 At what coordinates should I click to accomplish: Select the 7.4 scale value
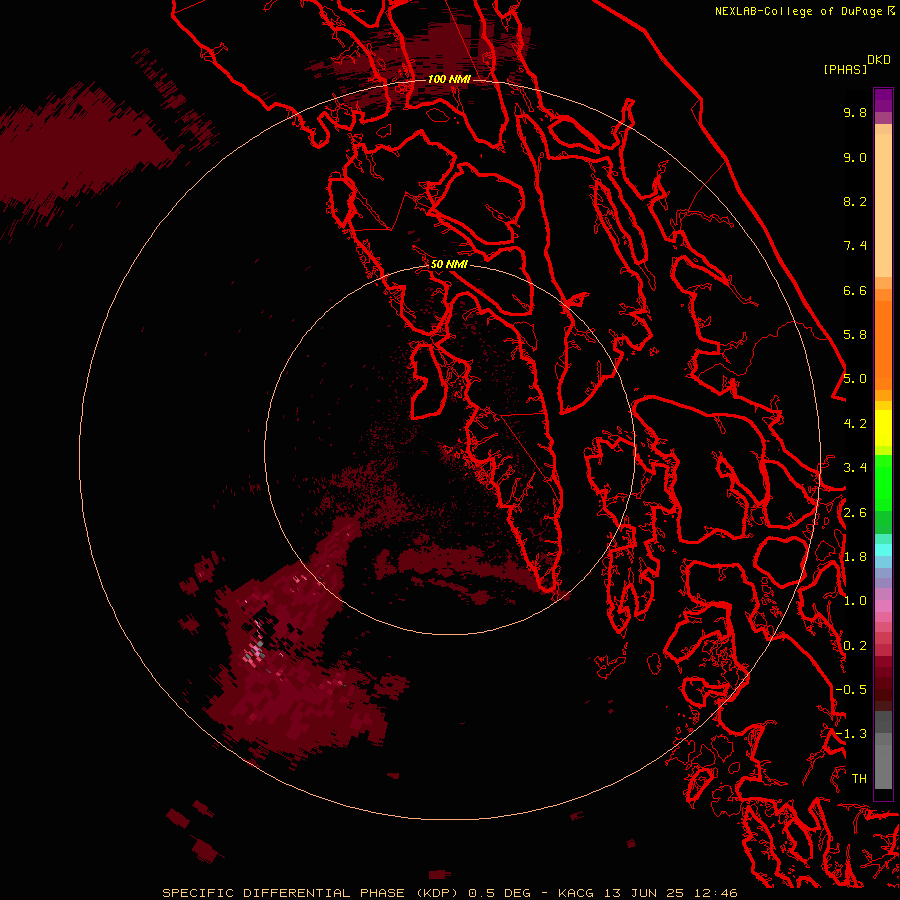point(855,246)
